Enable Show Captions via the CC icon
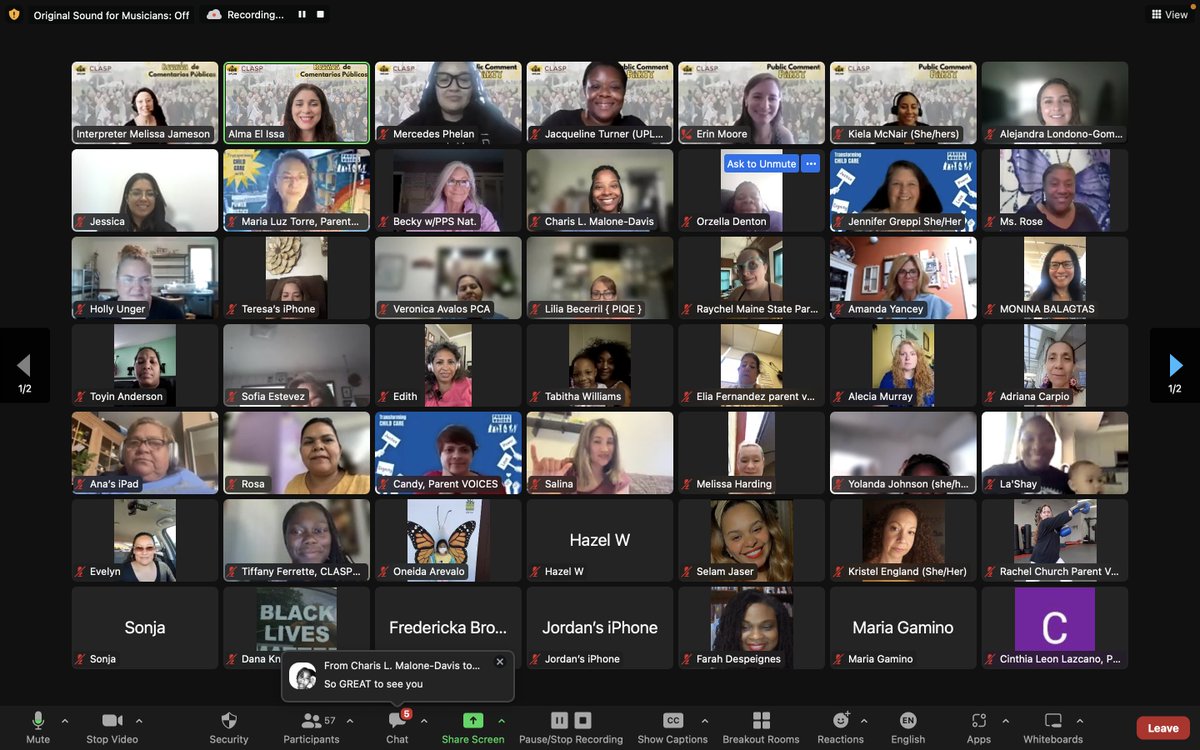This screenshot has width=1200, height=750. point(672,720)
